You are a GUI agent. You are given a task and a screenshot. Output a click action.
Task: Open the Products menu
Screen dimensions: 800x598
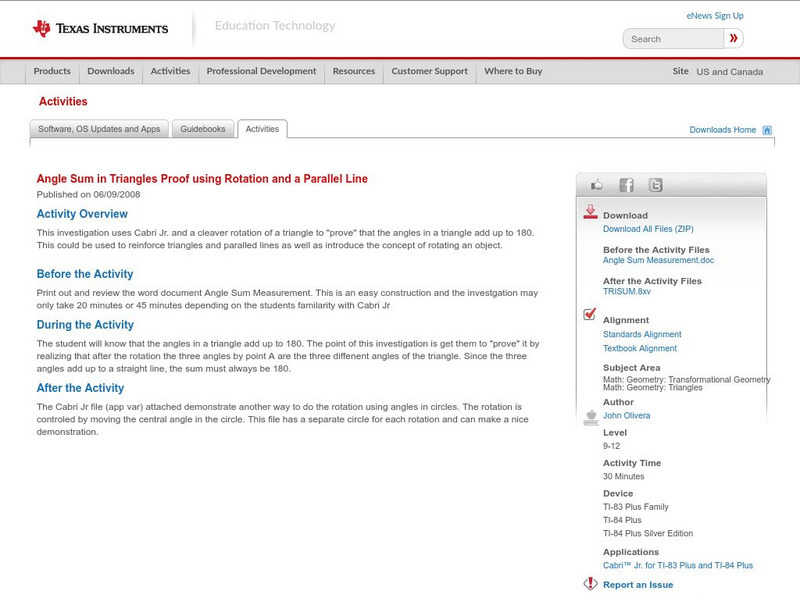[52, 71]
